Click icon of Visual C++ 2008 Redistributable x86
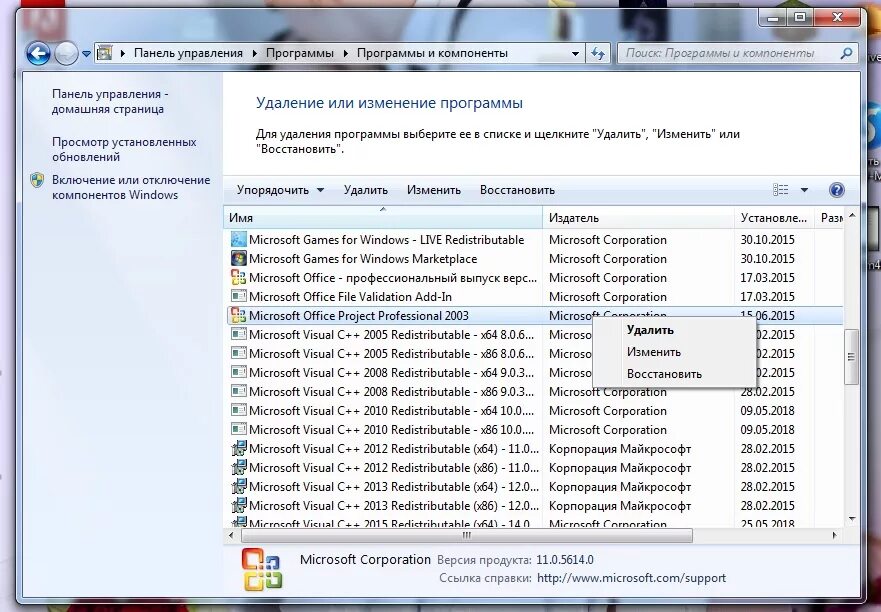Viewport: 881px width, 612px height. point(239,391)
